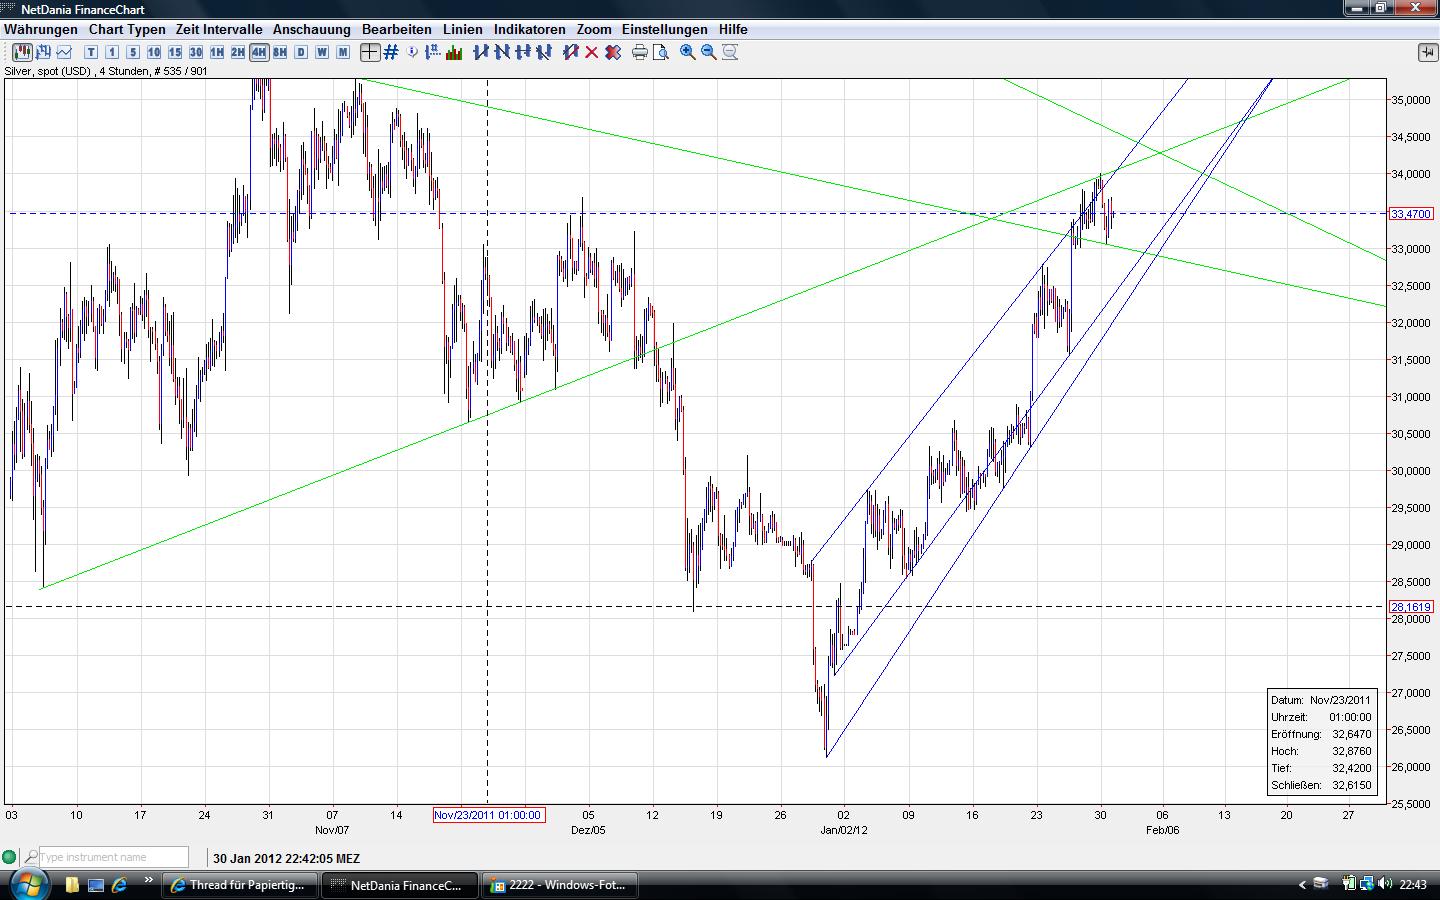Screen dimensions: 1440x900
Task: Reset zoom with the greyed magnifier icon
Action: [730, 52]
